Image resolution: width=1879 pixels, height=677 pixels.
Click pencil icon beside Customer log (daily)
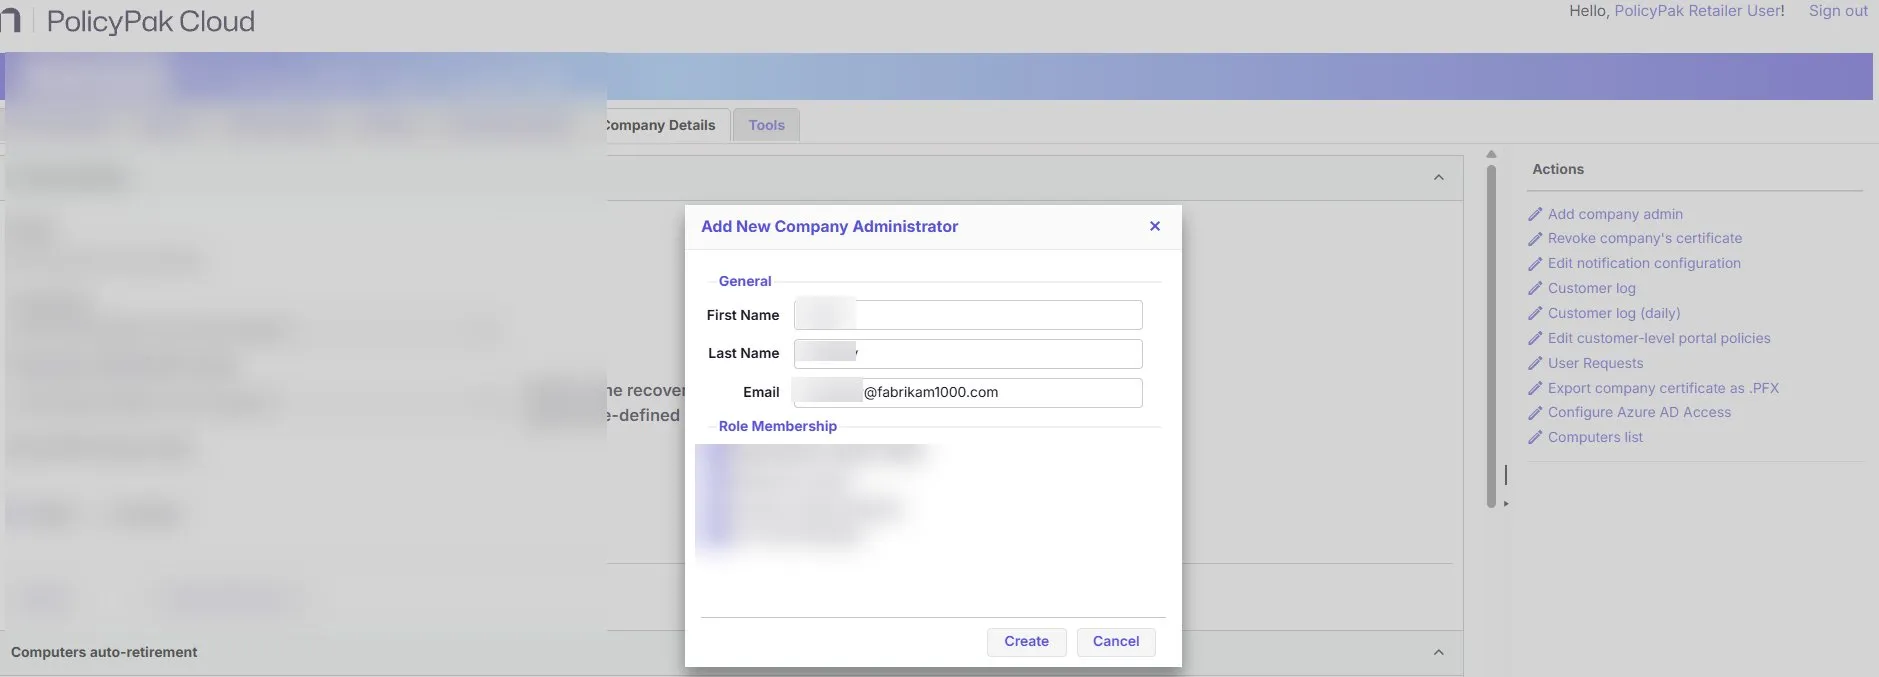(x=1535, y=314)
